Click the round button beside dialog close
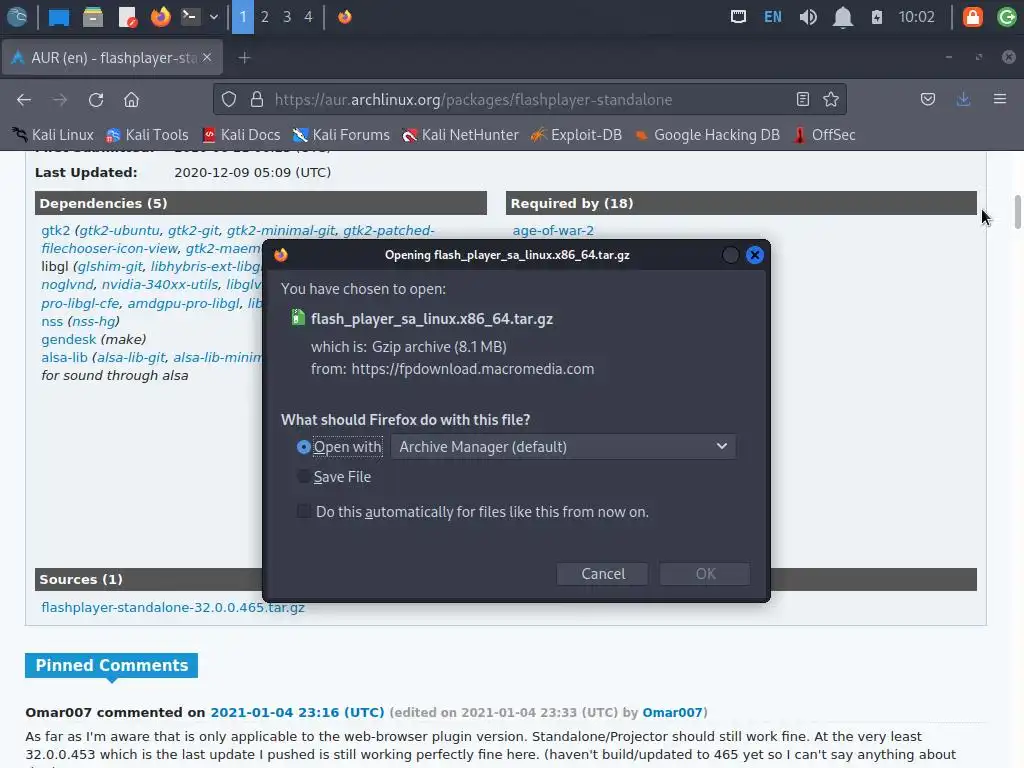The width and height of the screenshot is (1024, 768). [730, 255]
